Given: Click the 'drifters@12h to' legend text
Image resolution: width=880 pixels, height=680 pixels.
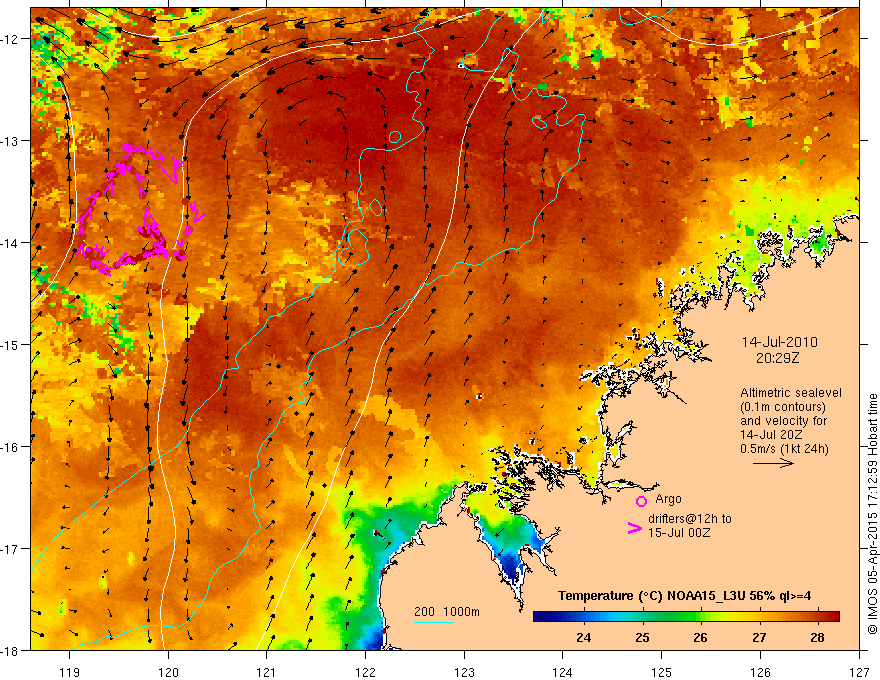Looking at the screenshot, I should [x=690, y=518].
